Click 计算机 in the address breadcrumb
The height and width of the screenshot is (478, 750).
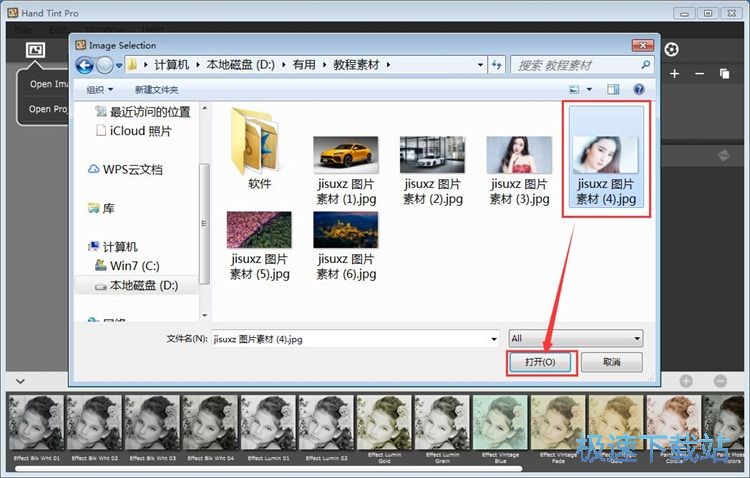pos(172,65)
